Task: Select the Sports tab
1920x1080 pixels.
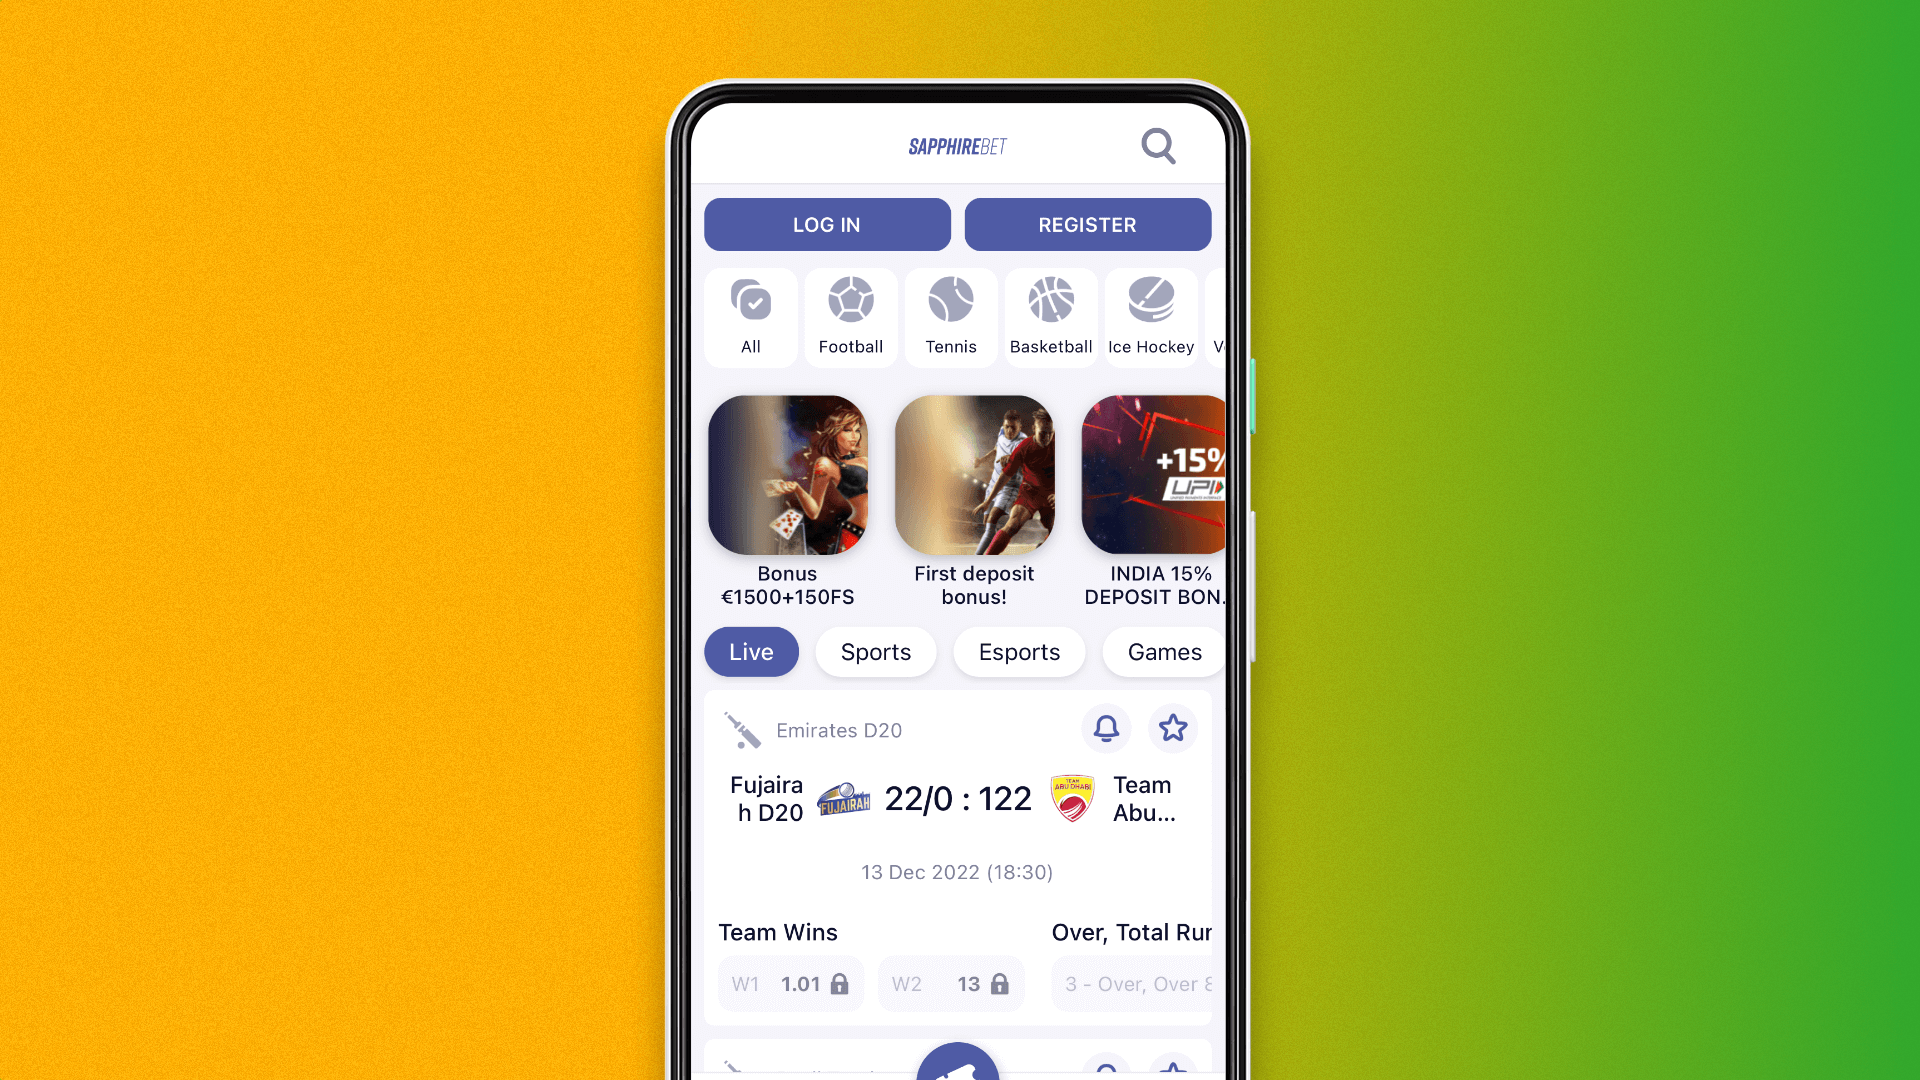Action: (x=876, y=651)
